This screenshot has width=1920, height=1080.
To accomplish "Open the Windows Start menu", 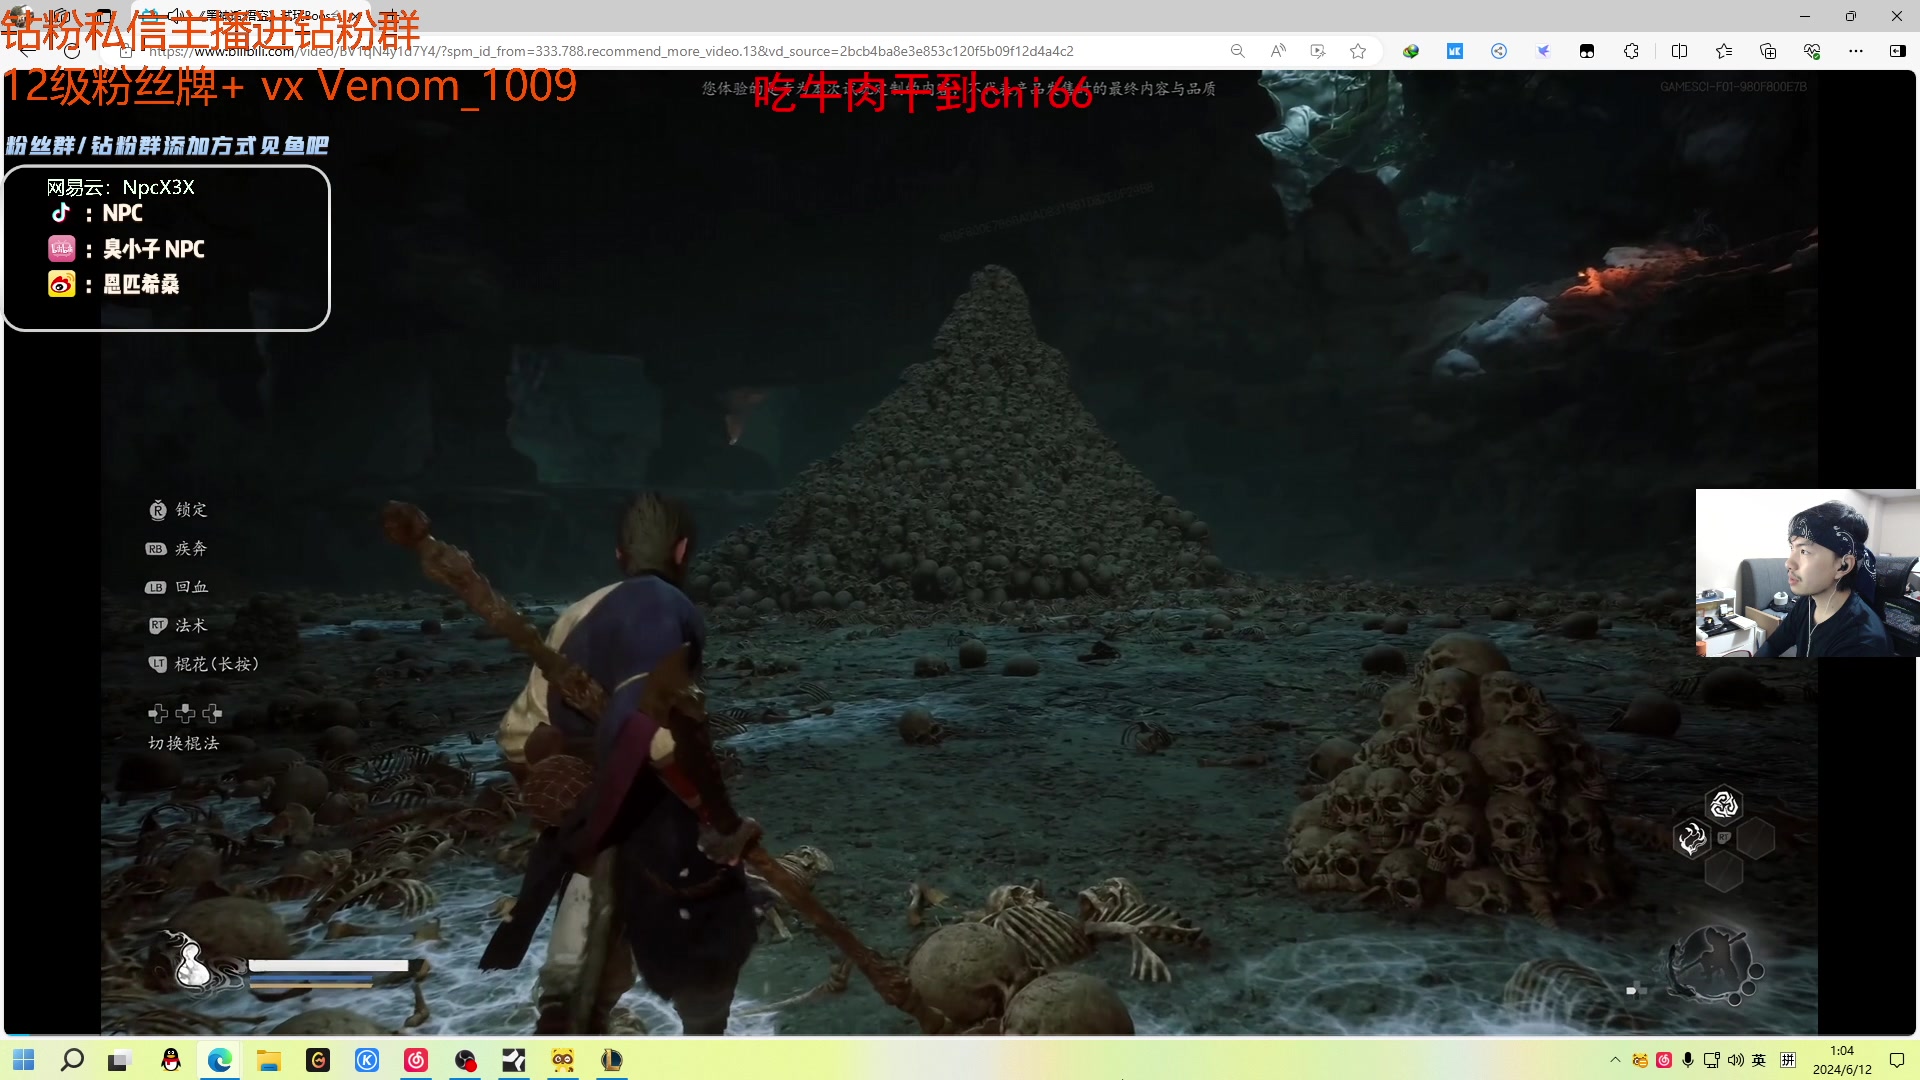I will 24,1060.
